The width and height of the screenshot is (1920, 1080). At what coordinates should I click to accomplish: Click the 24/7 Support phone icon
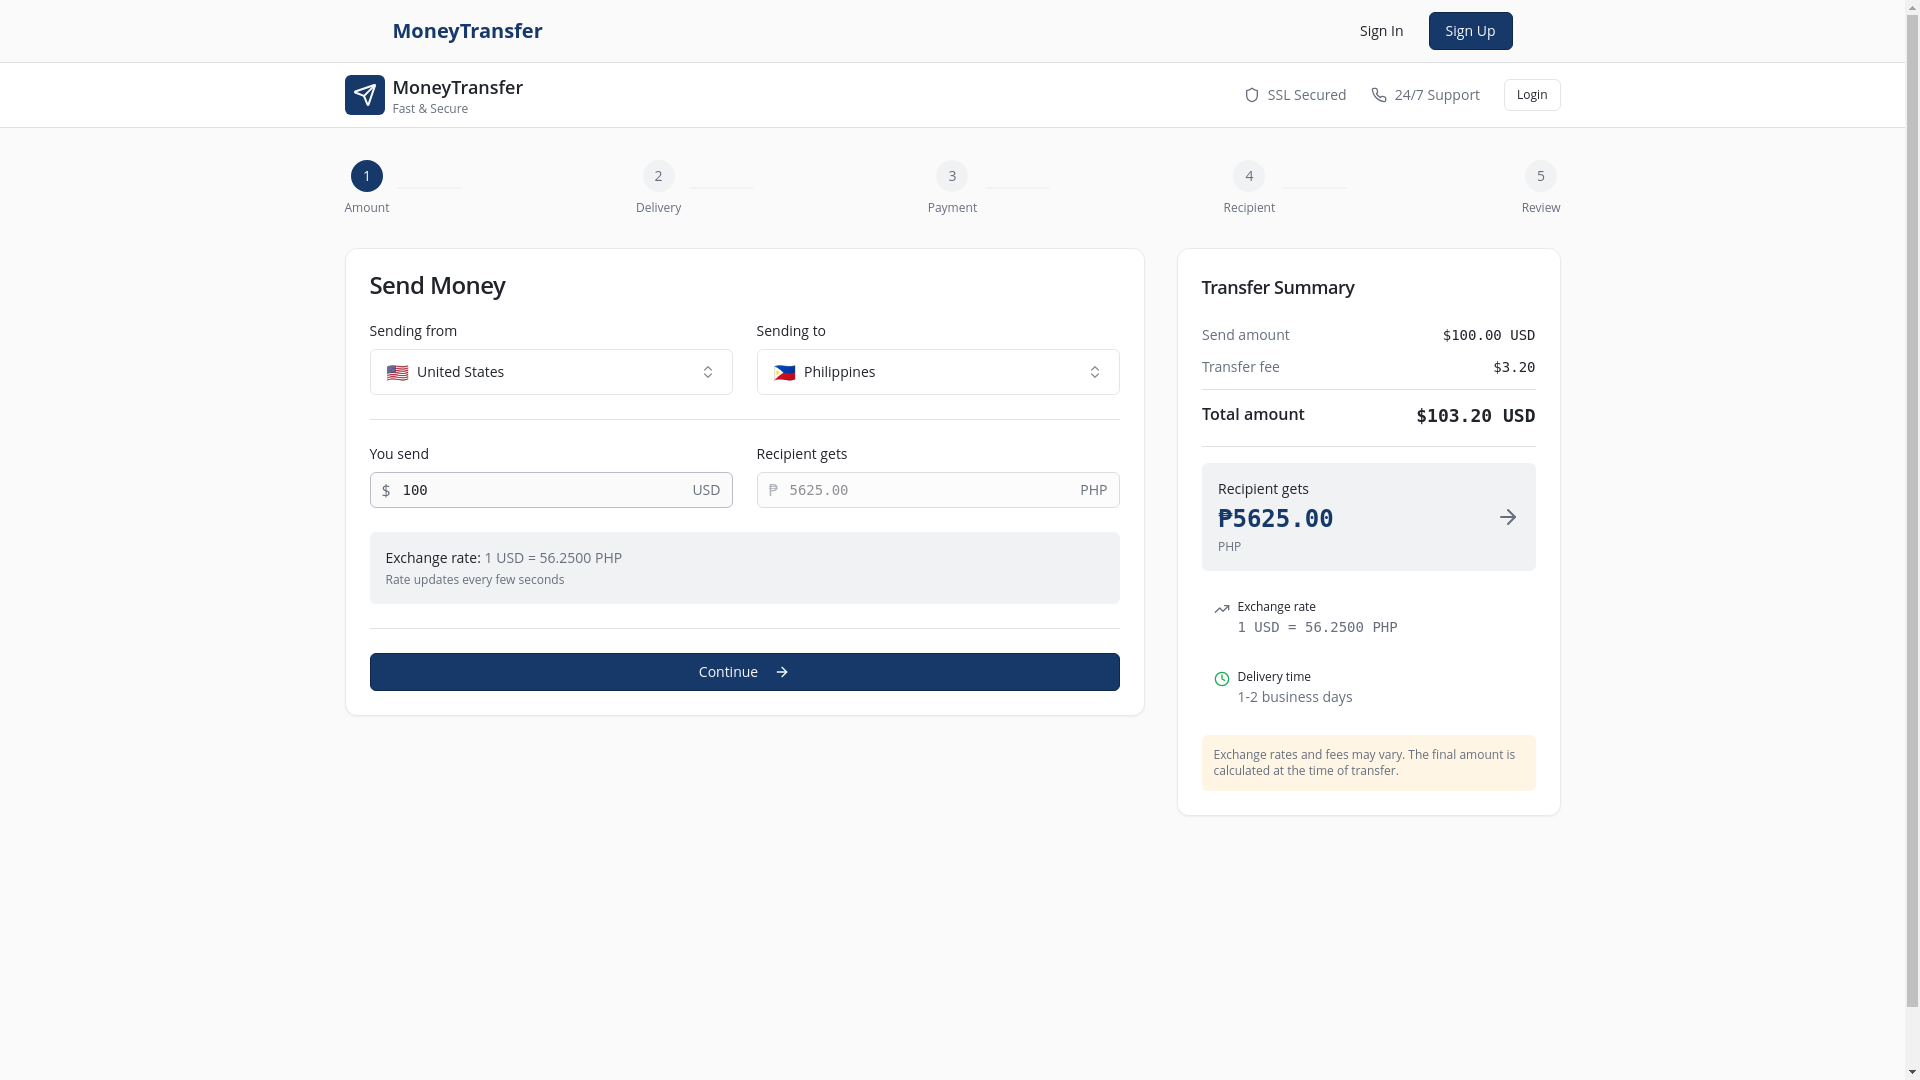(x=1379, y=95)
